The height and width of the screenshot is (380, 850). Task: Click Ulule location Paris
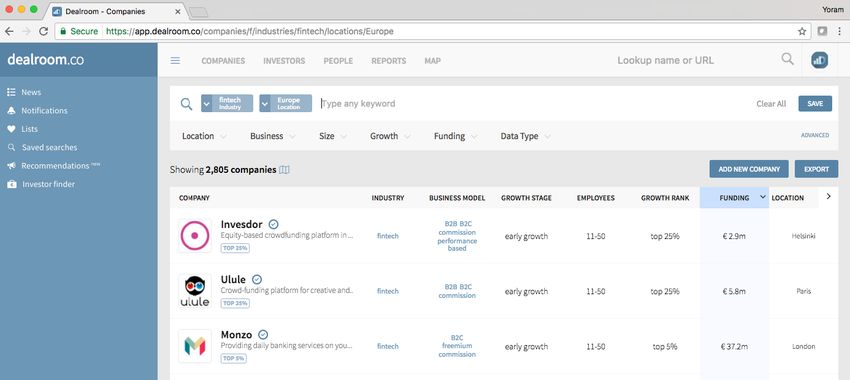[804, 291]
